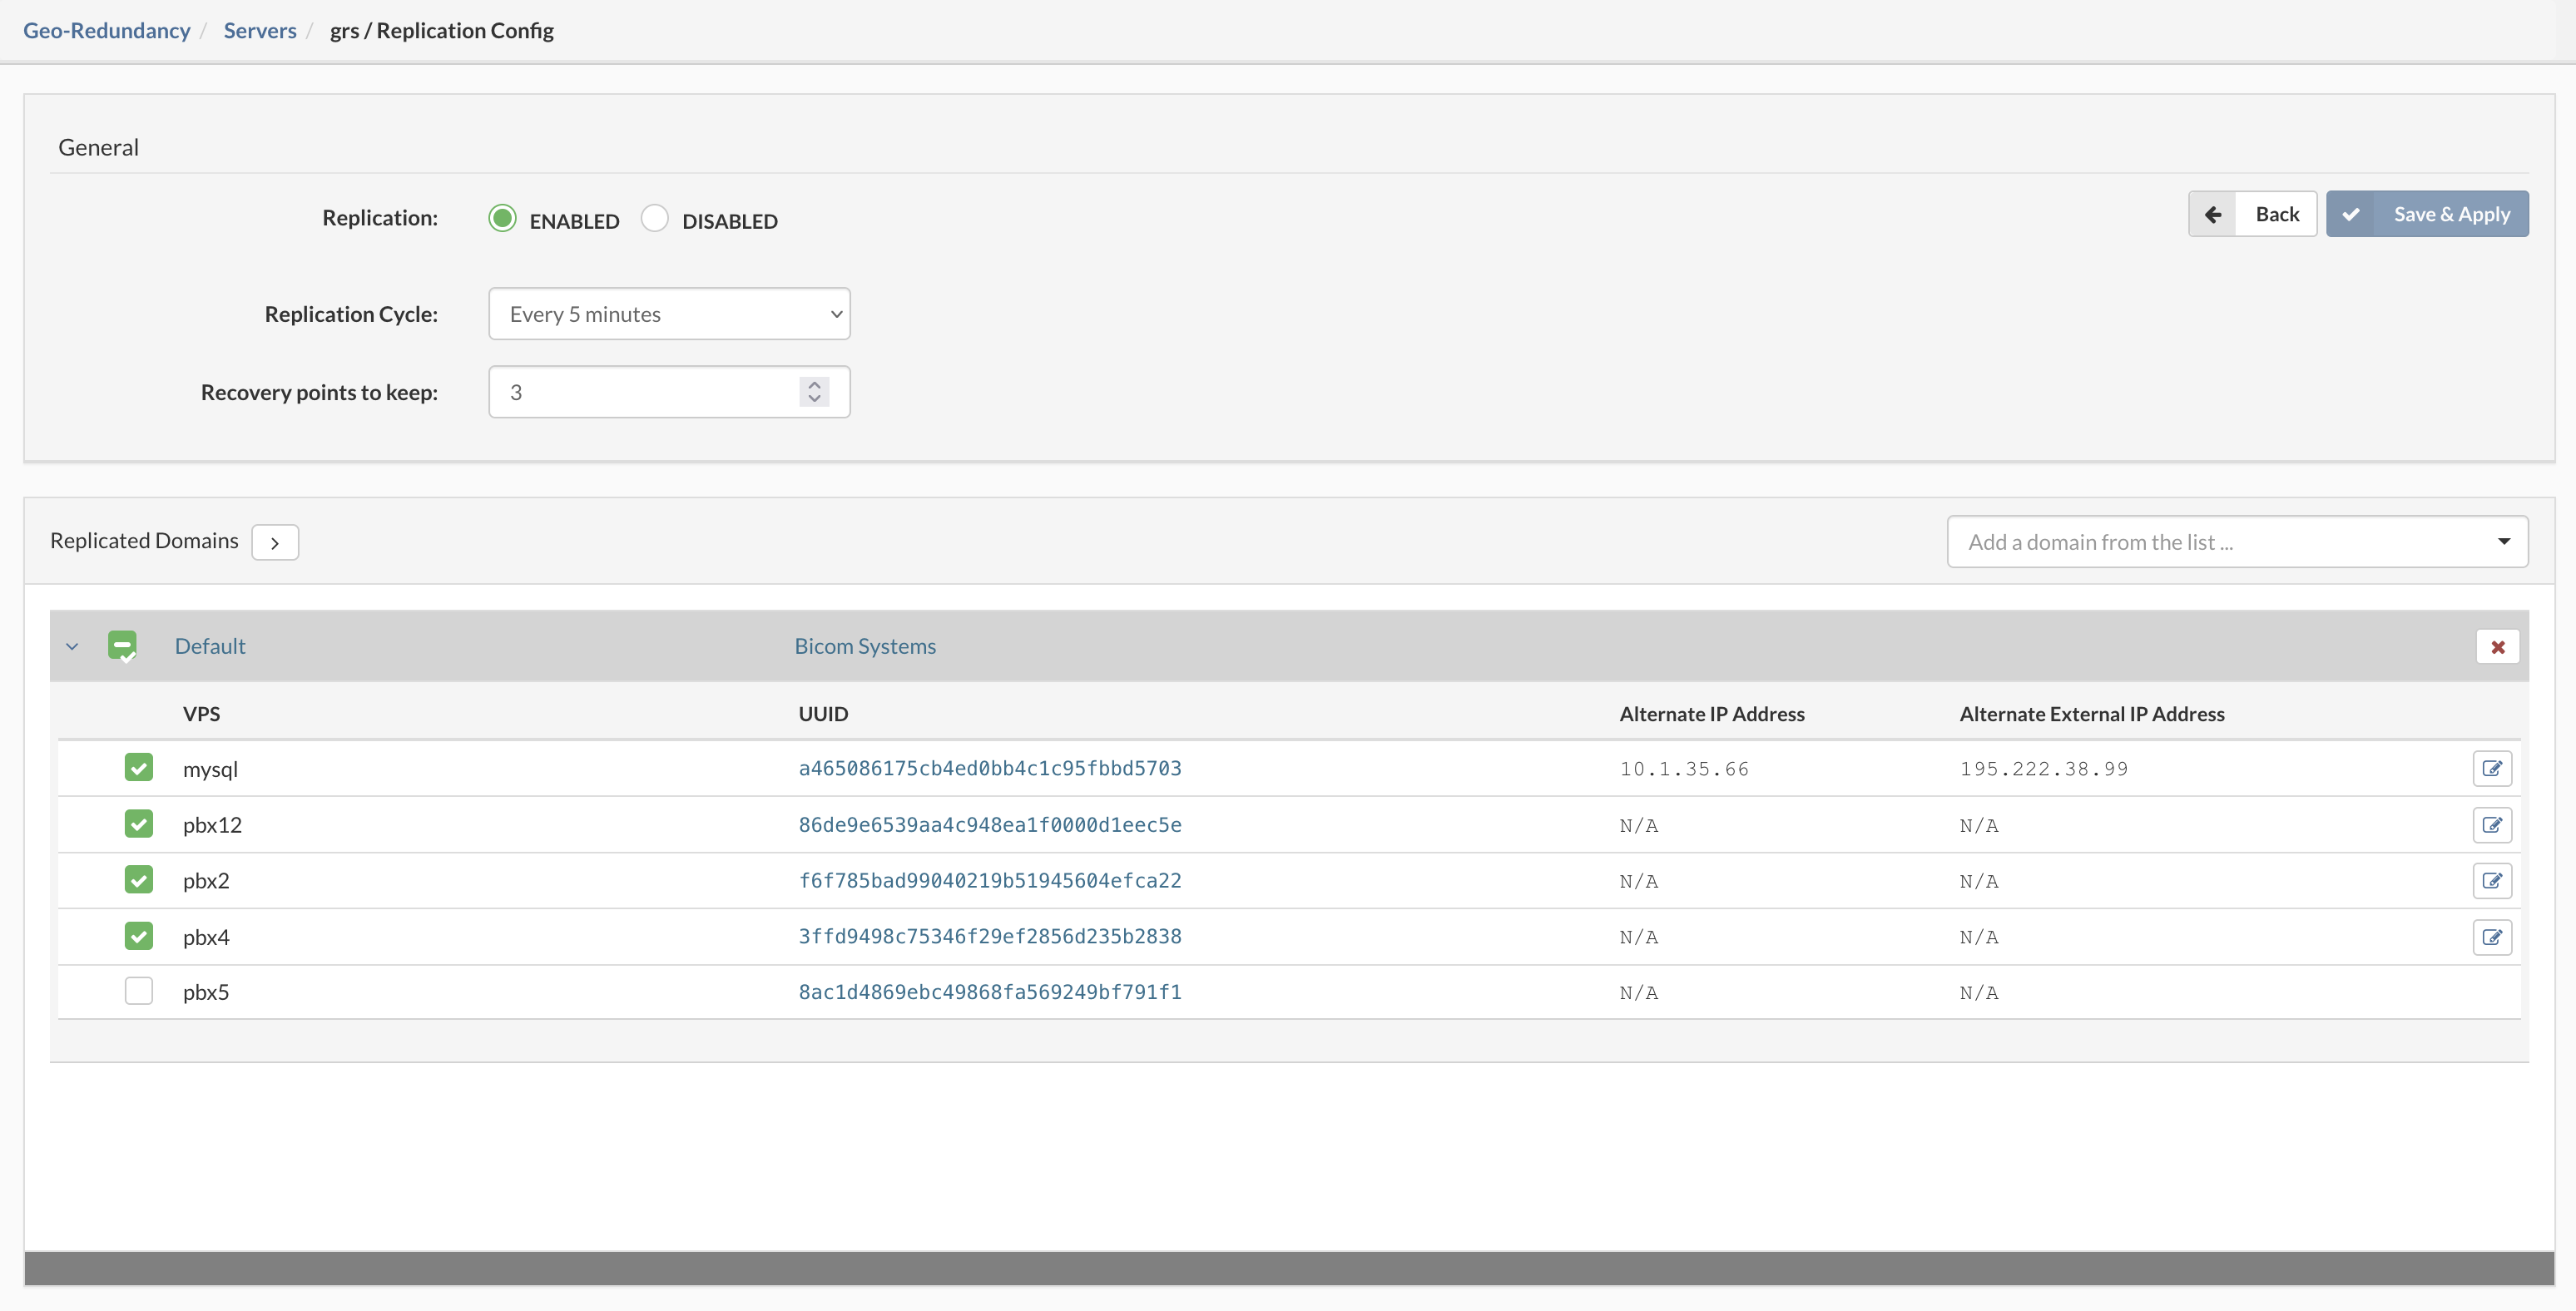
Task: Click the Recovery points stepper arrows
Action: pos(814,392)
